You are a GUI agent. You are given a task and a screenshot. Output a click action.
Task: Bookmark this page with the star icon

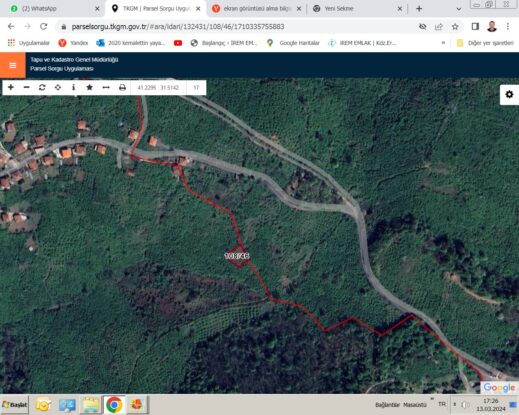(455, 27)
